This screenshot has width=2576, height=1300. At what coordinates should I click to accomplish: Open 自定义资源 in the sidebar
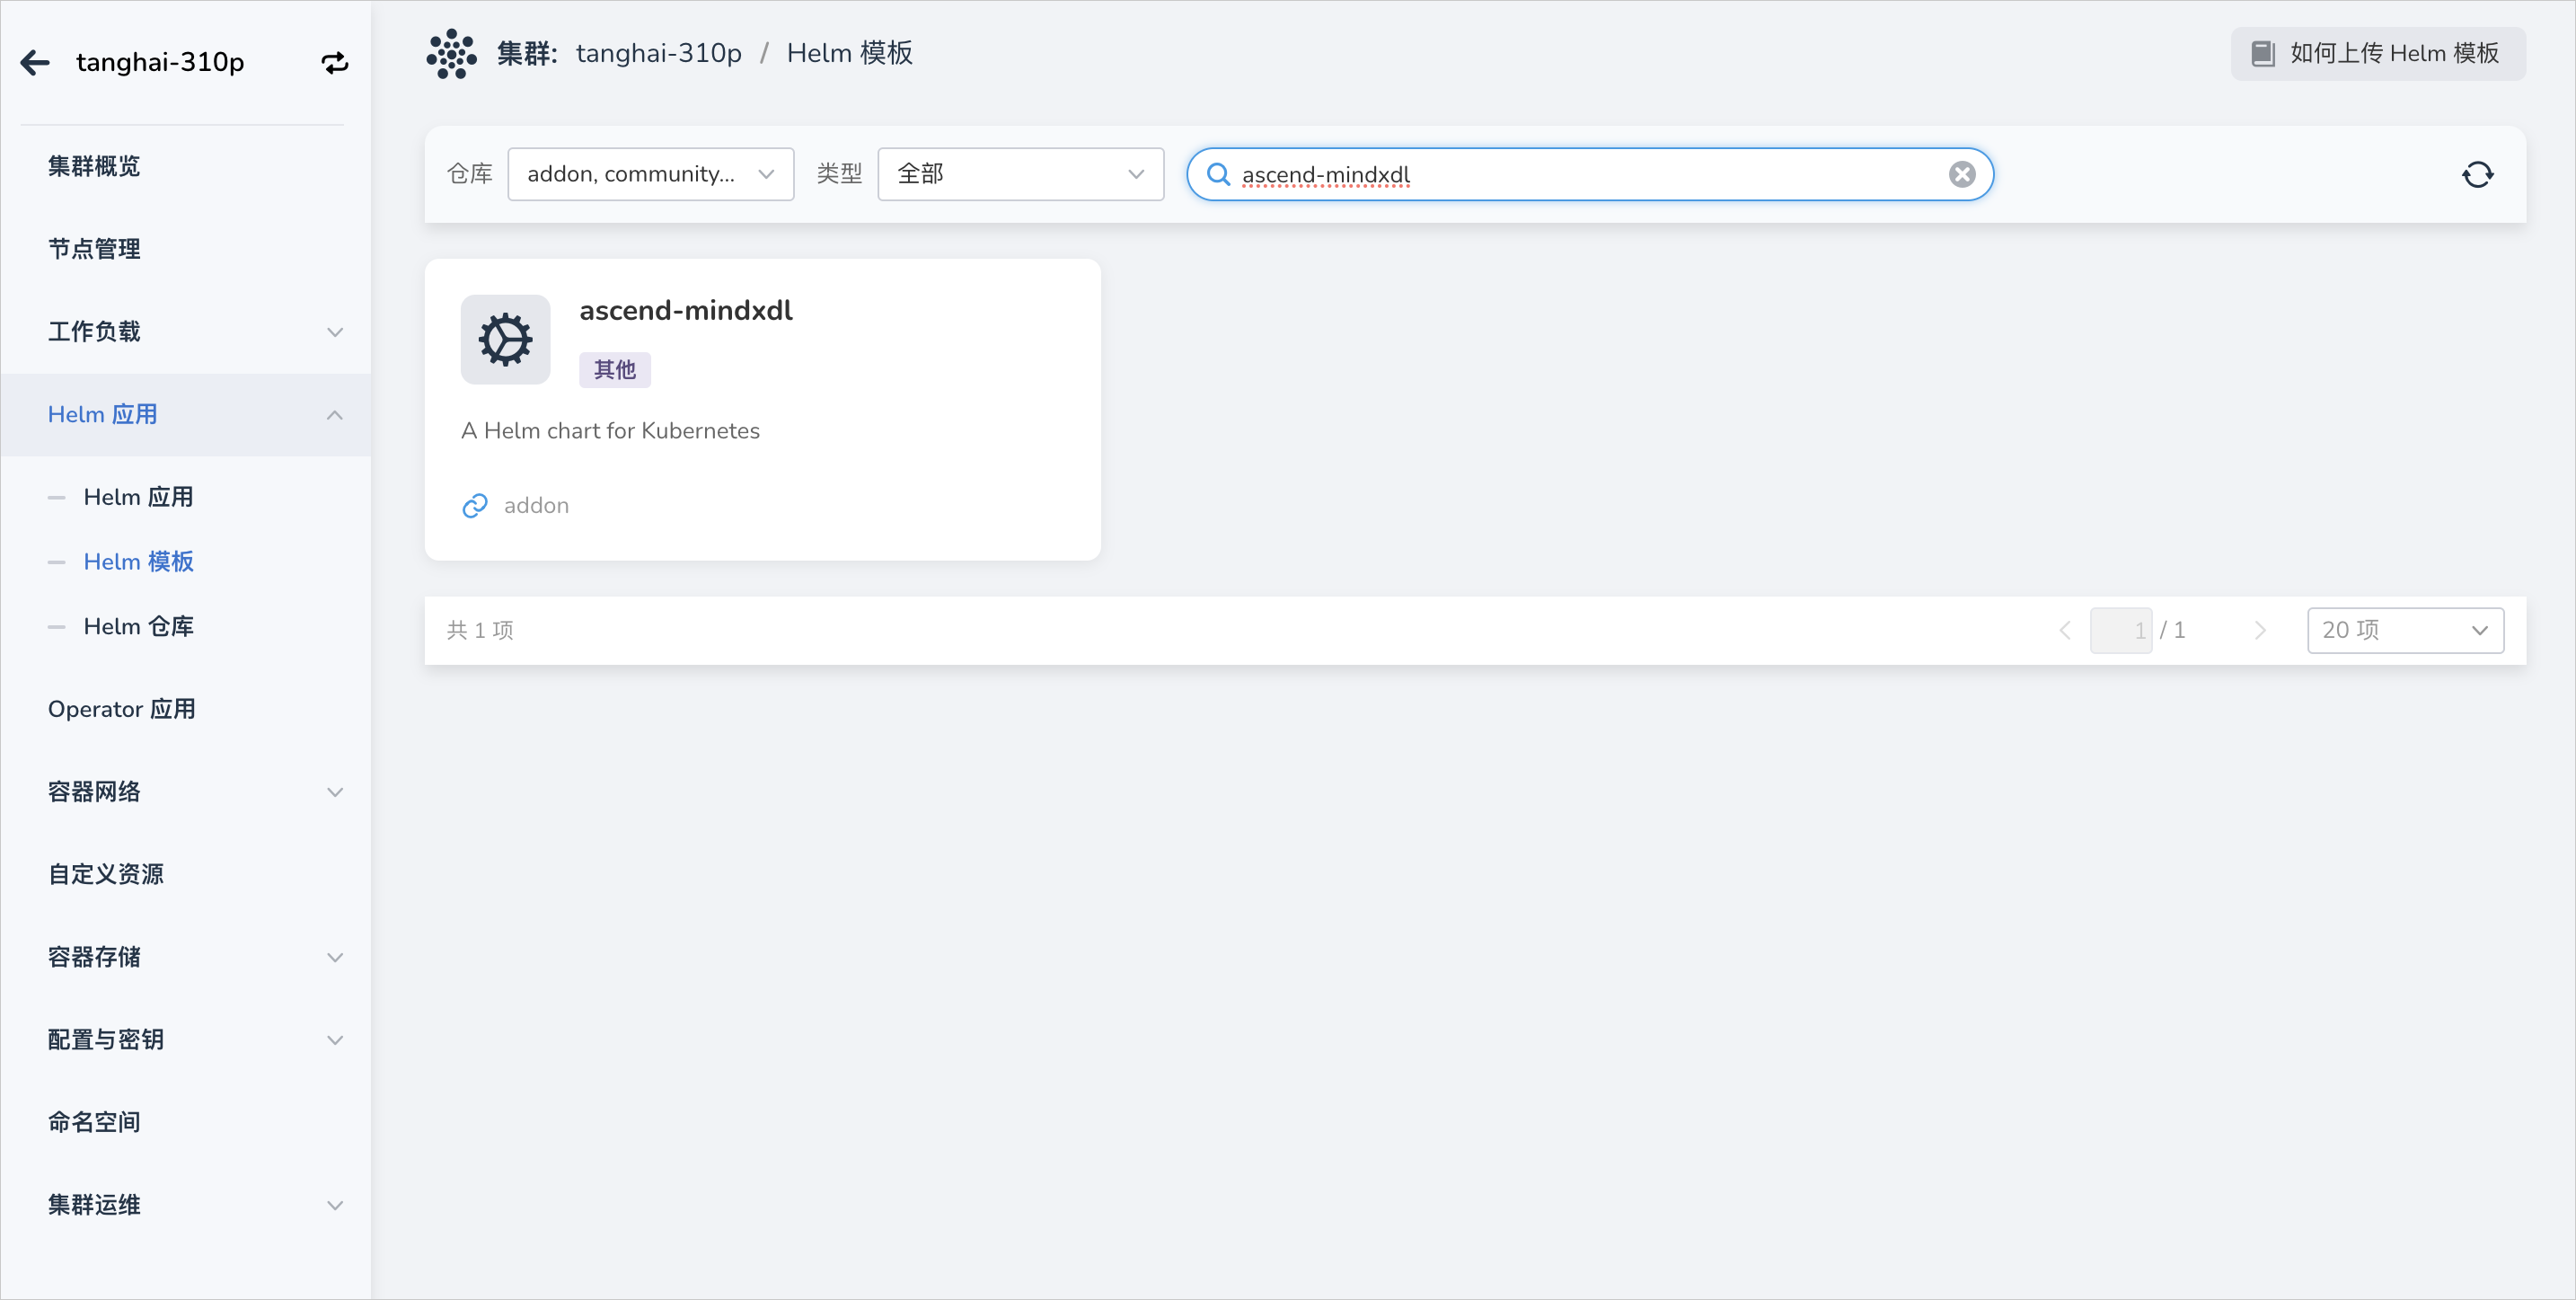pos(105,874)
